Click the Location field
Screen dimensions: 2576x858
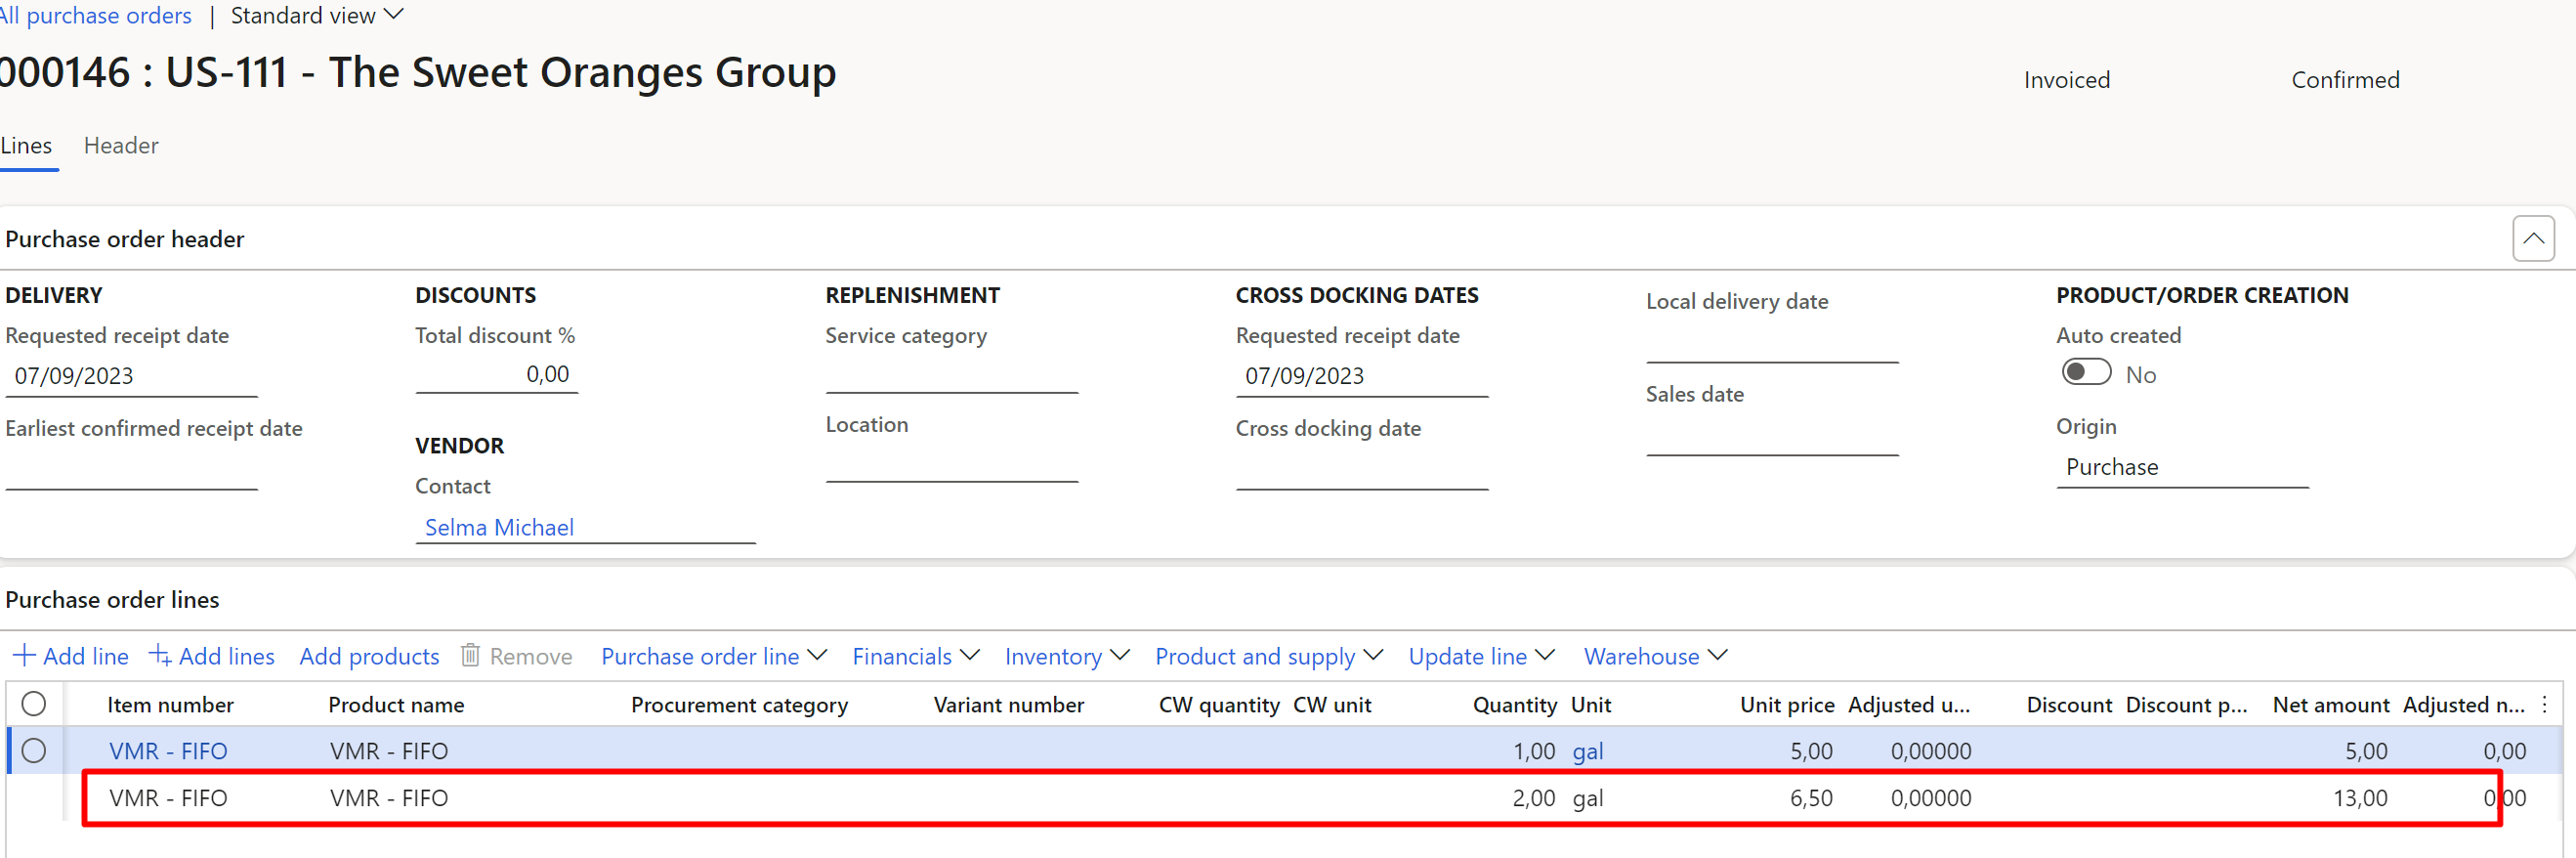click(x=952, y=463)
